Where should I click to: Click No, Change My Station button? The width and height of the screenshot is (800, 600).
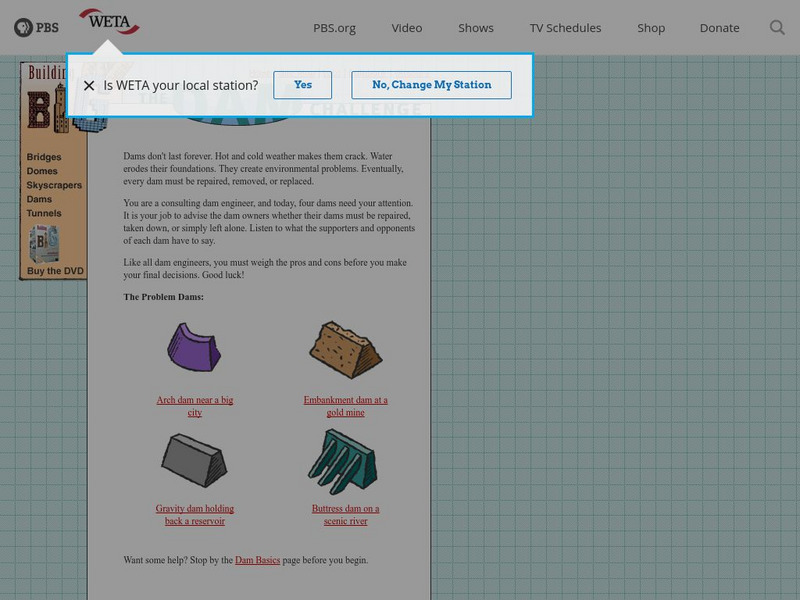pyautogui.click(x=432, y=85)
